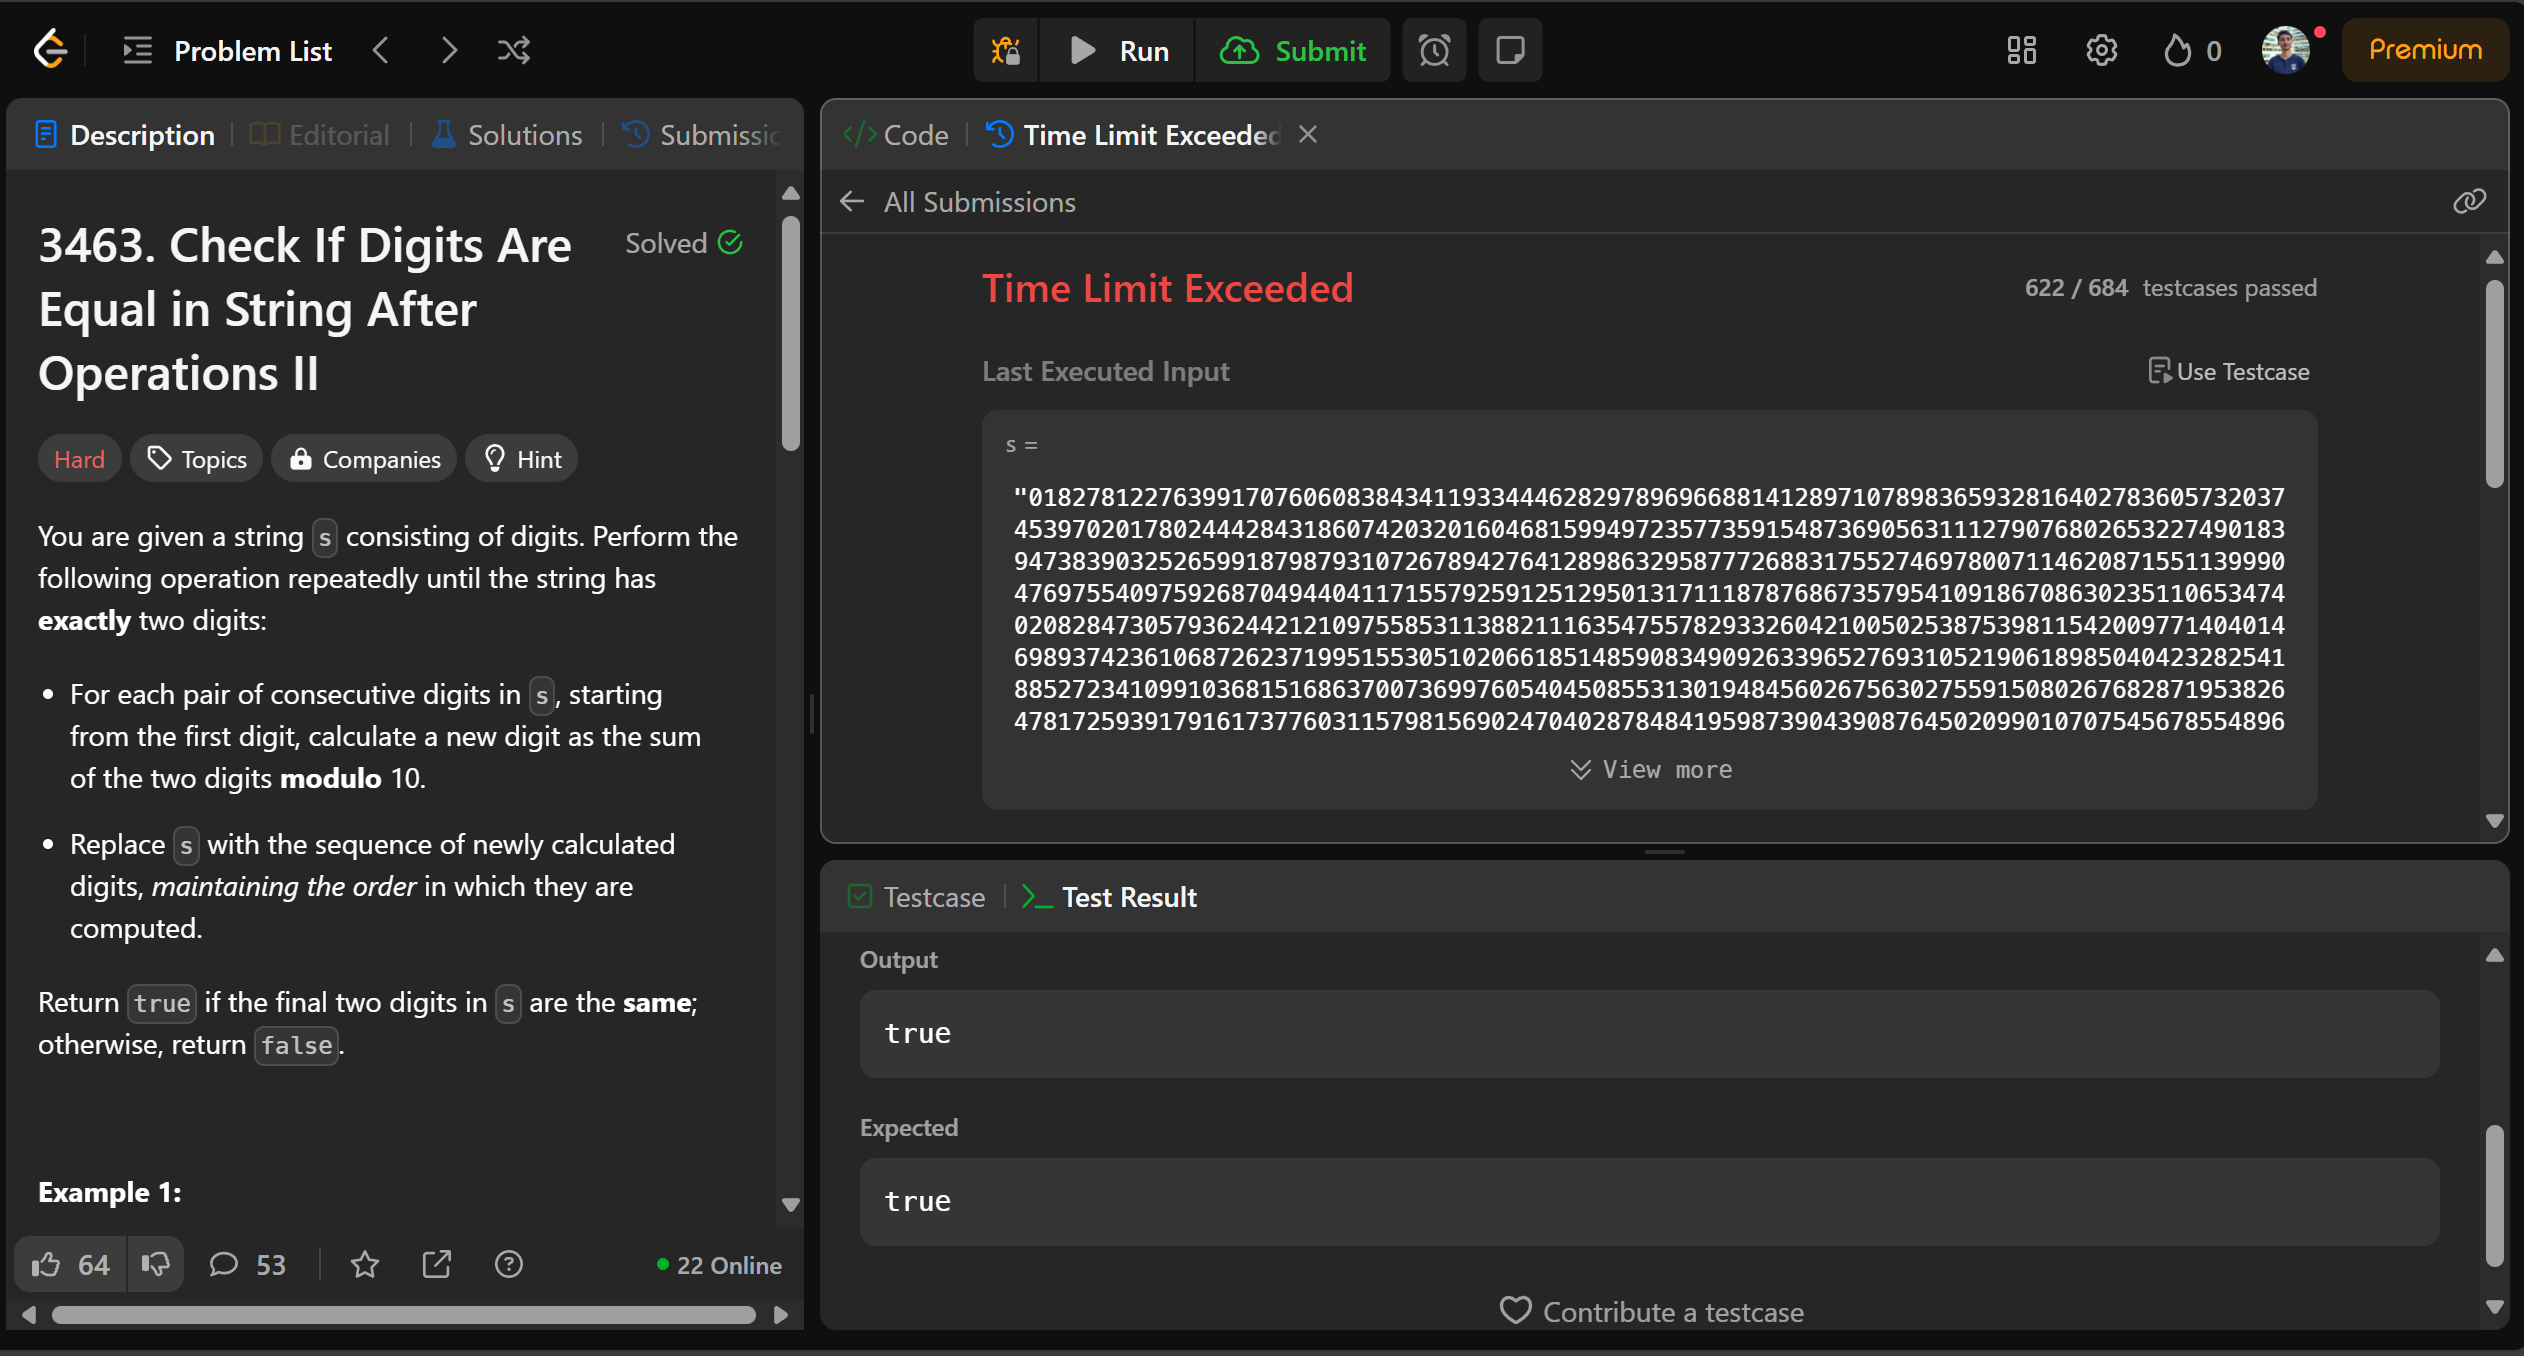Viewport: 2524px width, 1356px height.
Task: Click scroll-left arrow under description
Action: pyautogui.click(x=29, y=1315)
